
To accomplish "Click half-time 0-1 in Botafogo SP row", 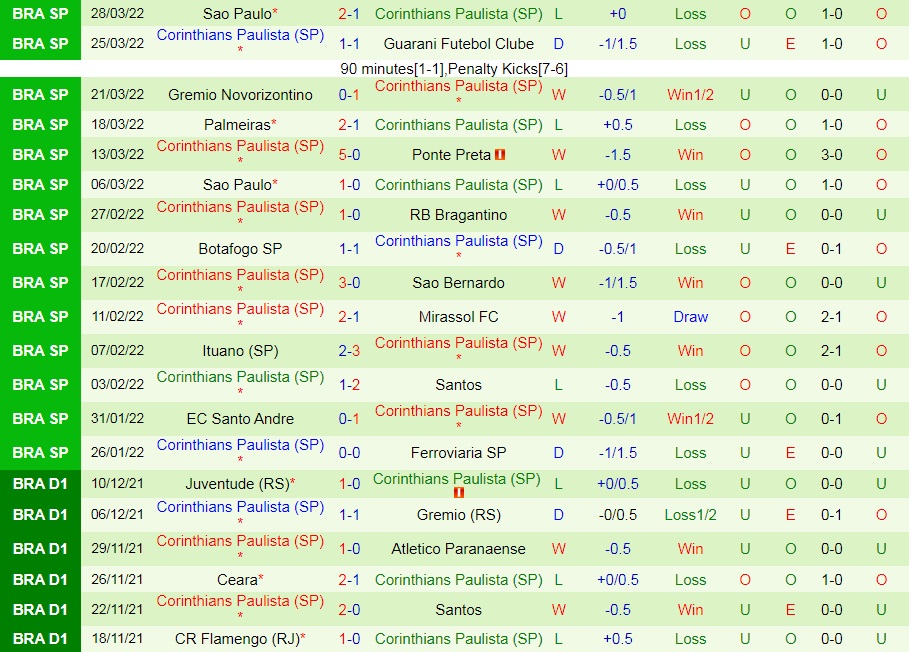I will 832,249.
